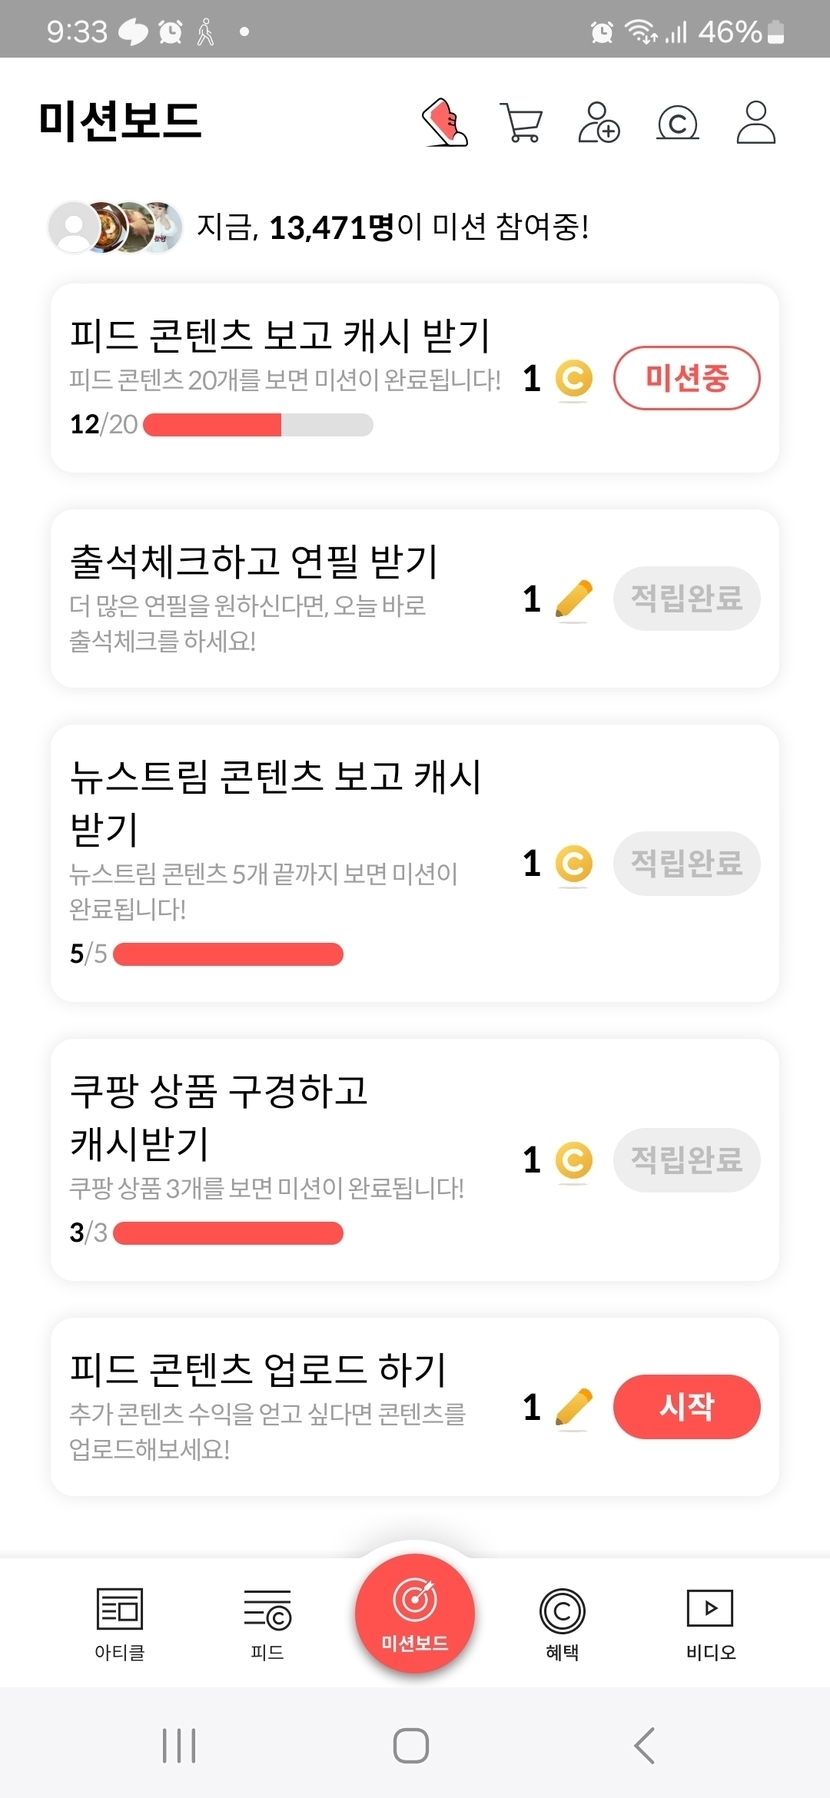This screenshot has width=830, height=1798.
Task: Open the cash coin icon in header
Action: click(677, 123)
